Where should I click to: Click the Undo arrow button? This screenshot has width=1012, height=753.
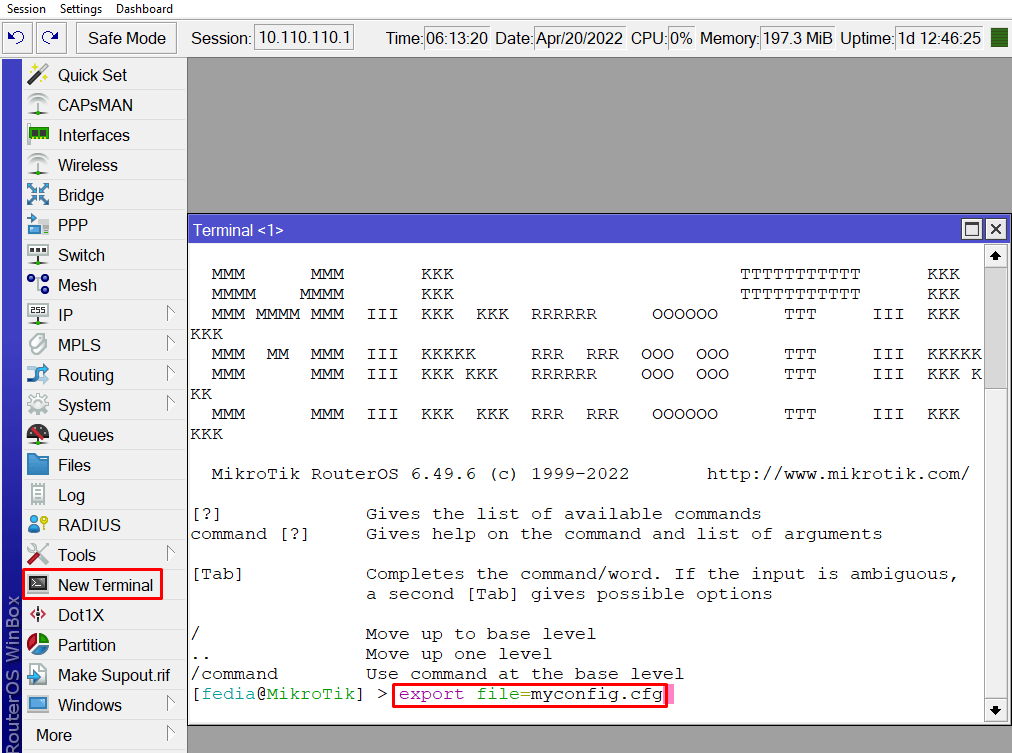point(17,38)
